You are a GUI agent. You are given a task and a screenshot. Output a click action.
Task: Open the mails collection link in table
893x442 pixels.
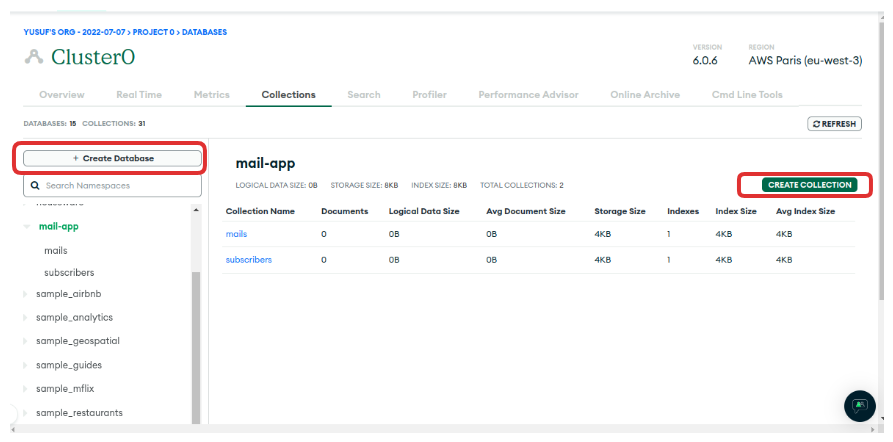click(x=236, y=234)
